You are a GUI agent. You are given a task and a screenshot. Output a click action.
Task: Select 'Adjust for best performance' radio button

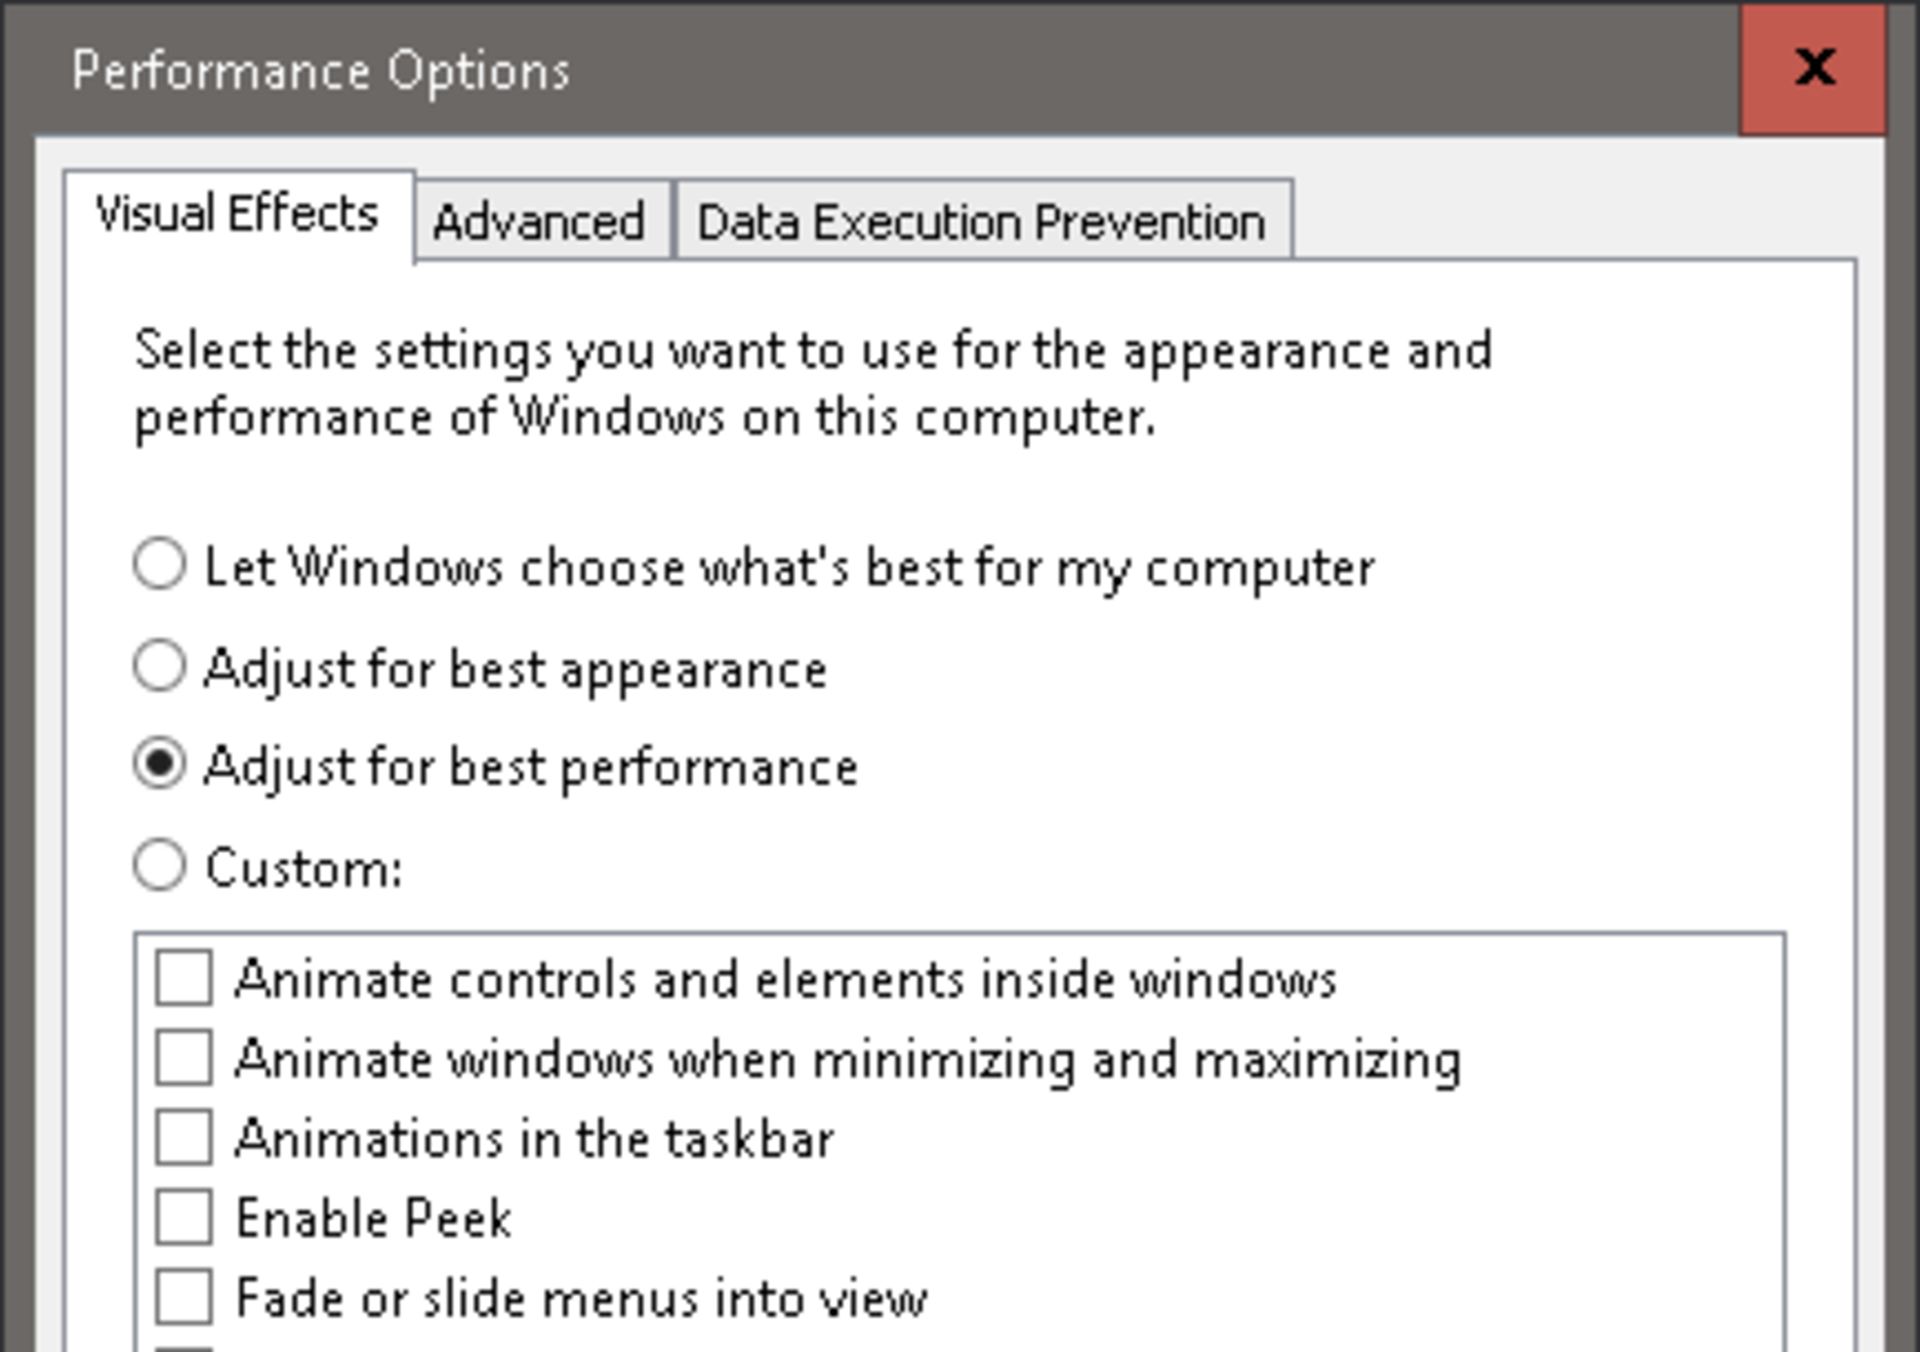(x=160, y=765)
